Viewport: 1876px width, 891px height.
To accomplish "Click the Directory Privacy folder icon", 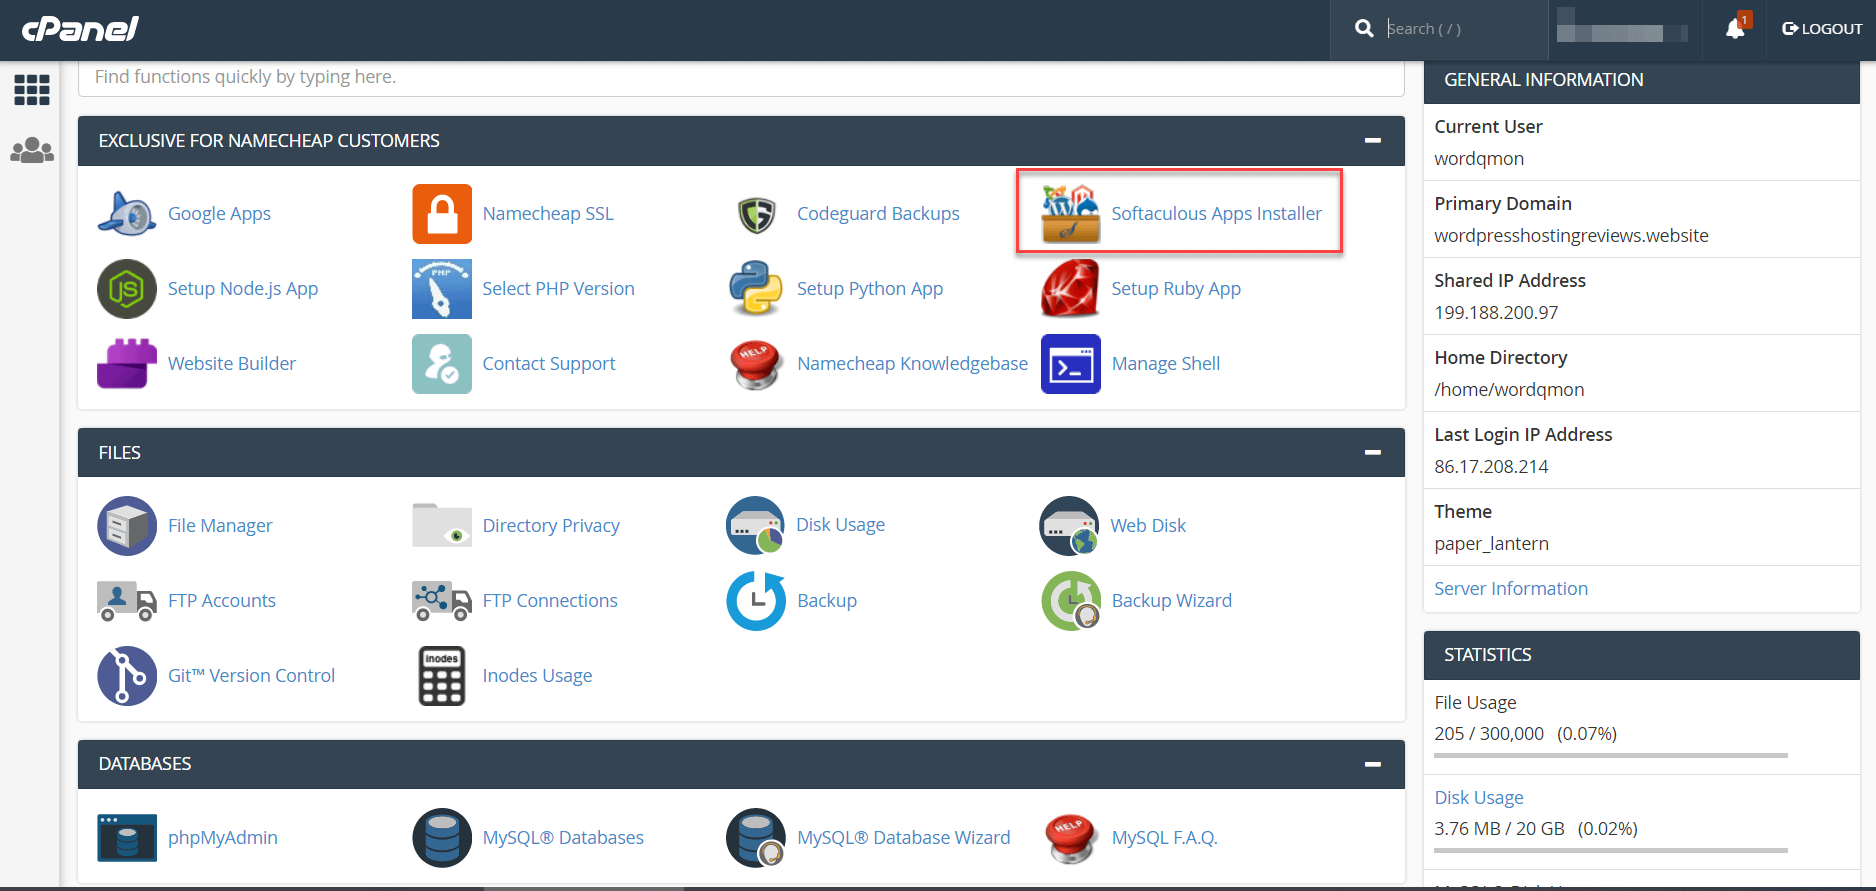I will click(x=442, y=526).
